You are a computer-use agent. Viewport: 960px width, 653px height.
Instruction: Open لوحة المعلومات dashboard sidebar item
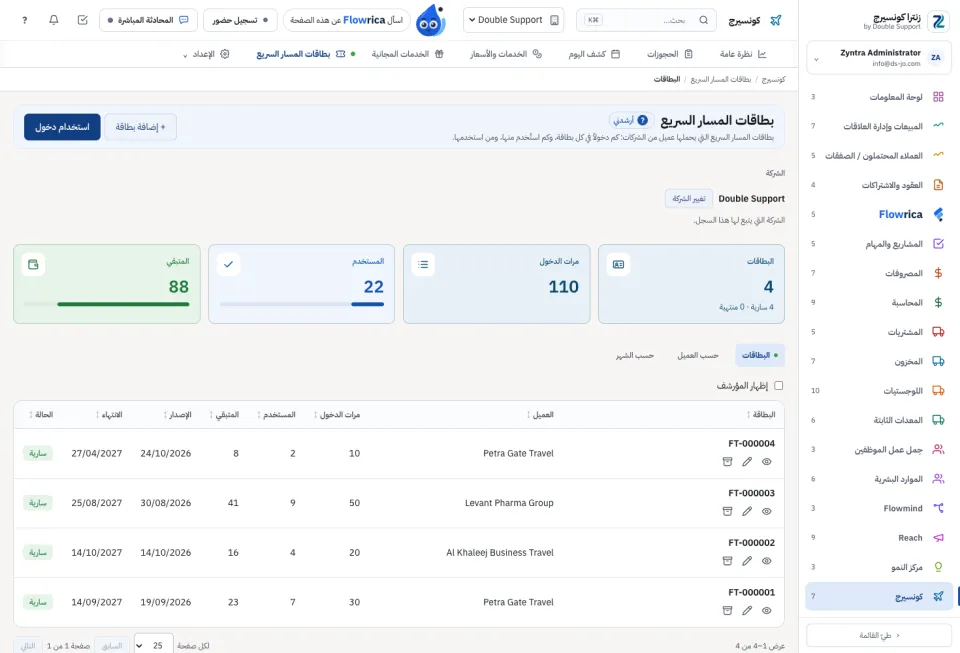pyautogui.click(x=879, y=97)
